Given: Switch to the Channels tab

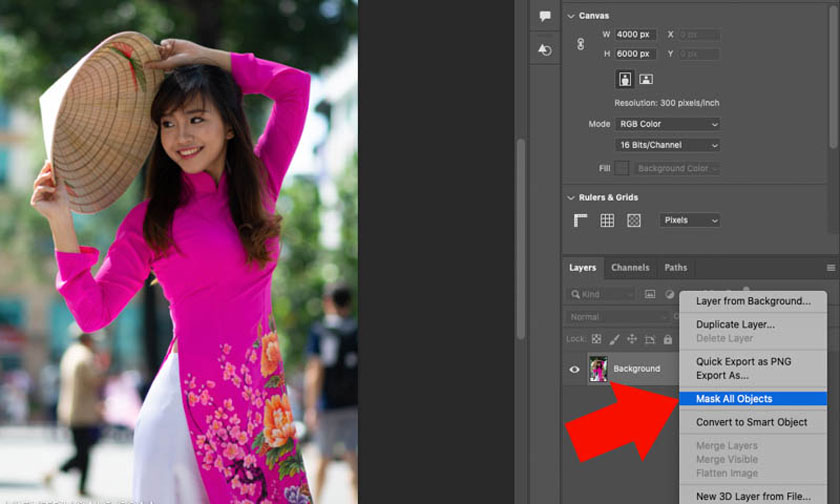Looking at the screenshot, I should [x=630, y=268].
